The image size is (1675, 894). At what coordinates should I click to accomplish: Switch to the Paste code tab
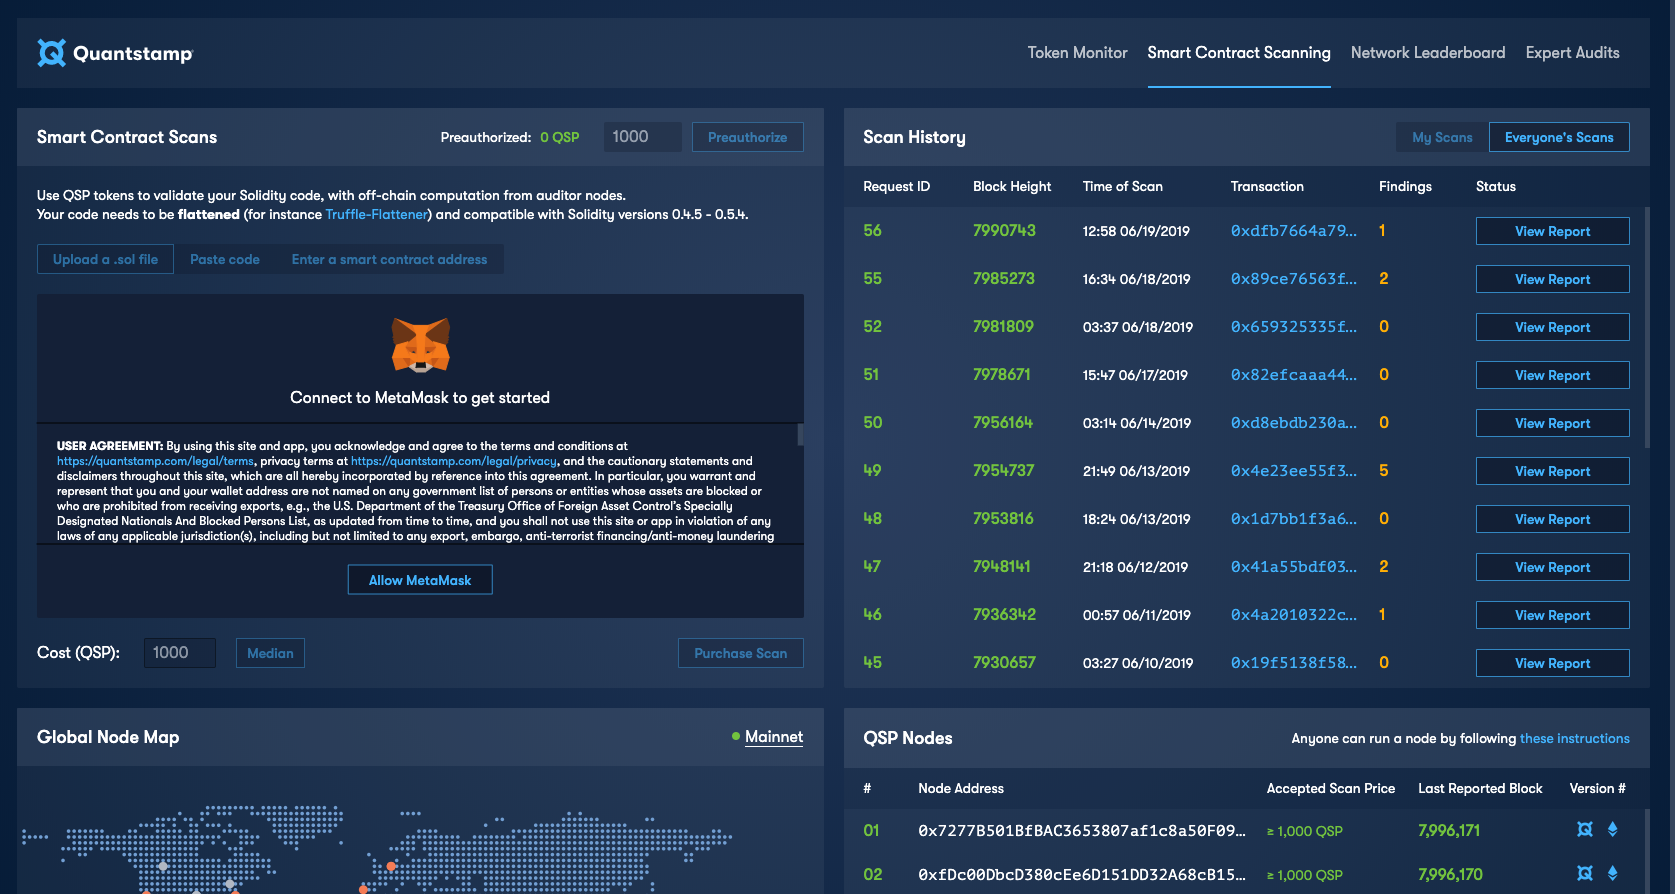tap(225, 259)
